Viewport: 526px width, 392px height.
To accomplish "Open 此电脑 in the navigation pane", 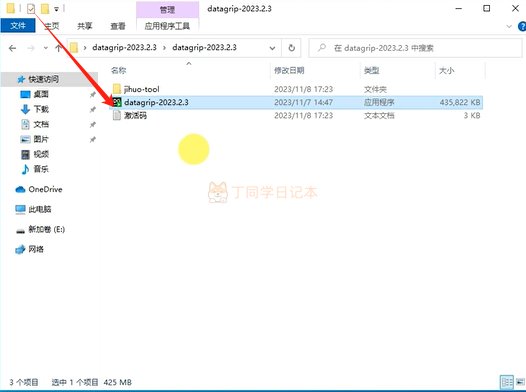I will coord(40,209).
